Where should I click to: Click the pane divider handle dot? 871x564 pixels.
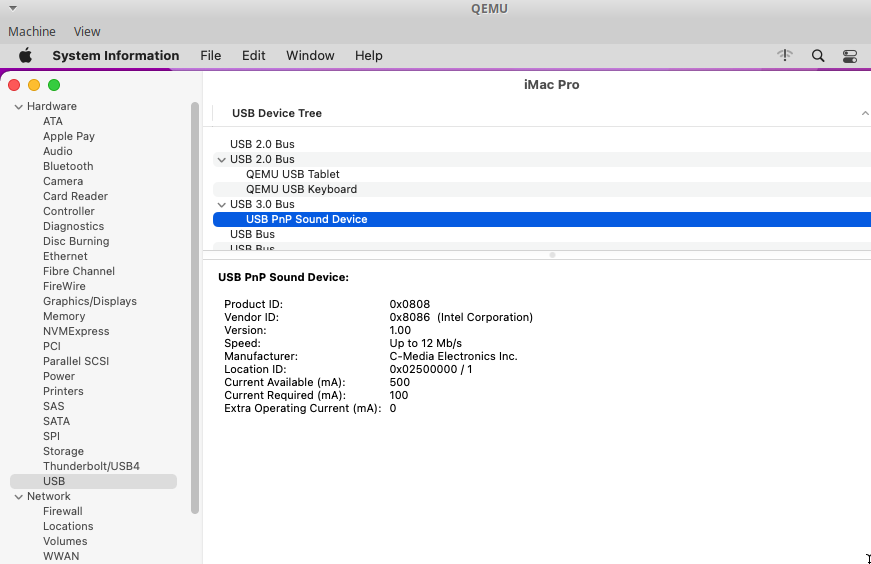(552, 255)
